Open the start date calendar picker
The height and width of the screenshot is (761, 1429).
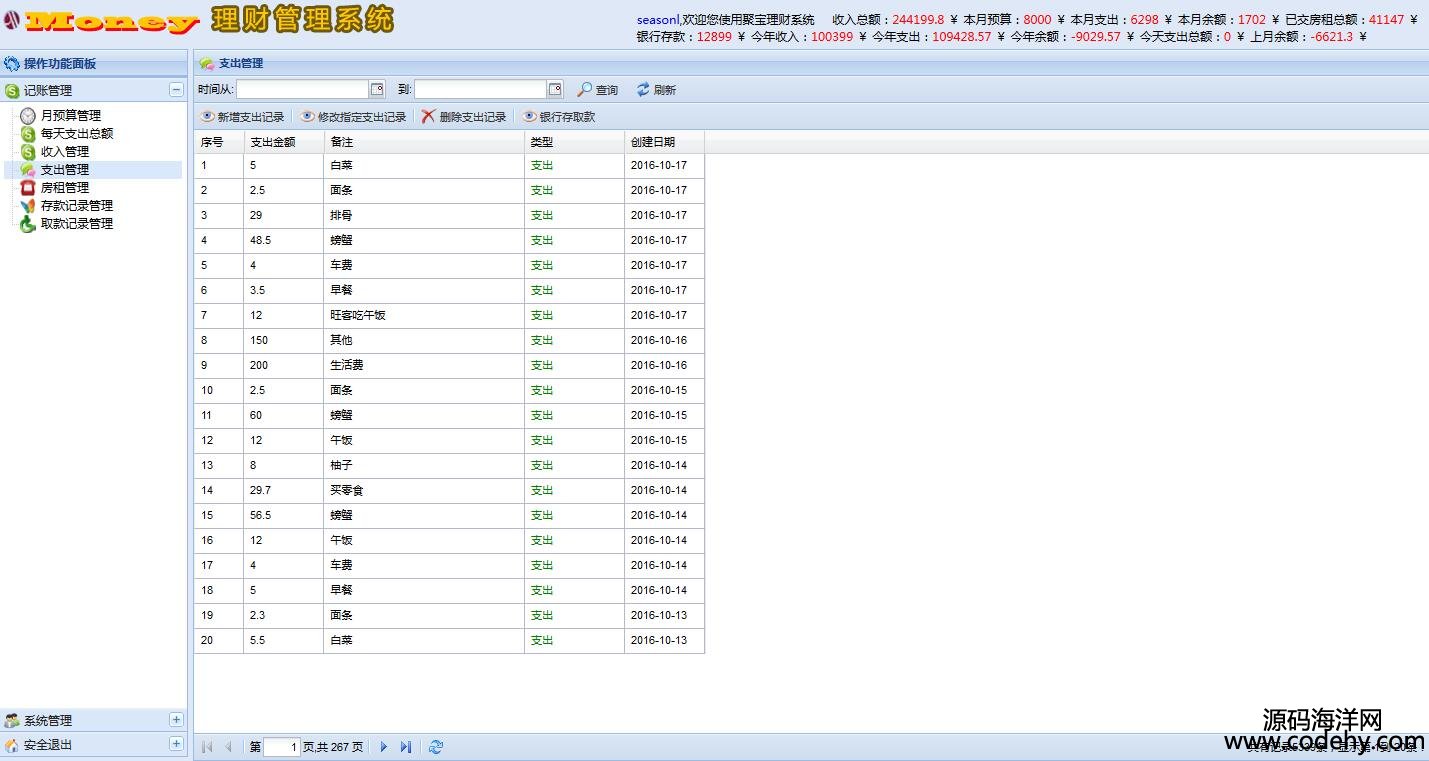point(377,90)
